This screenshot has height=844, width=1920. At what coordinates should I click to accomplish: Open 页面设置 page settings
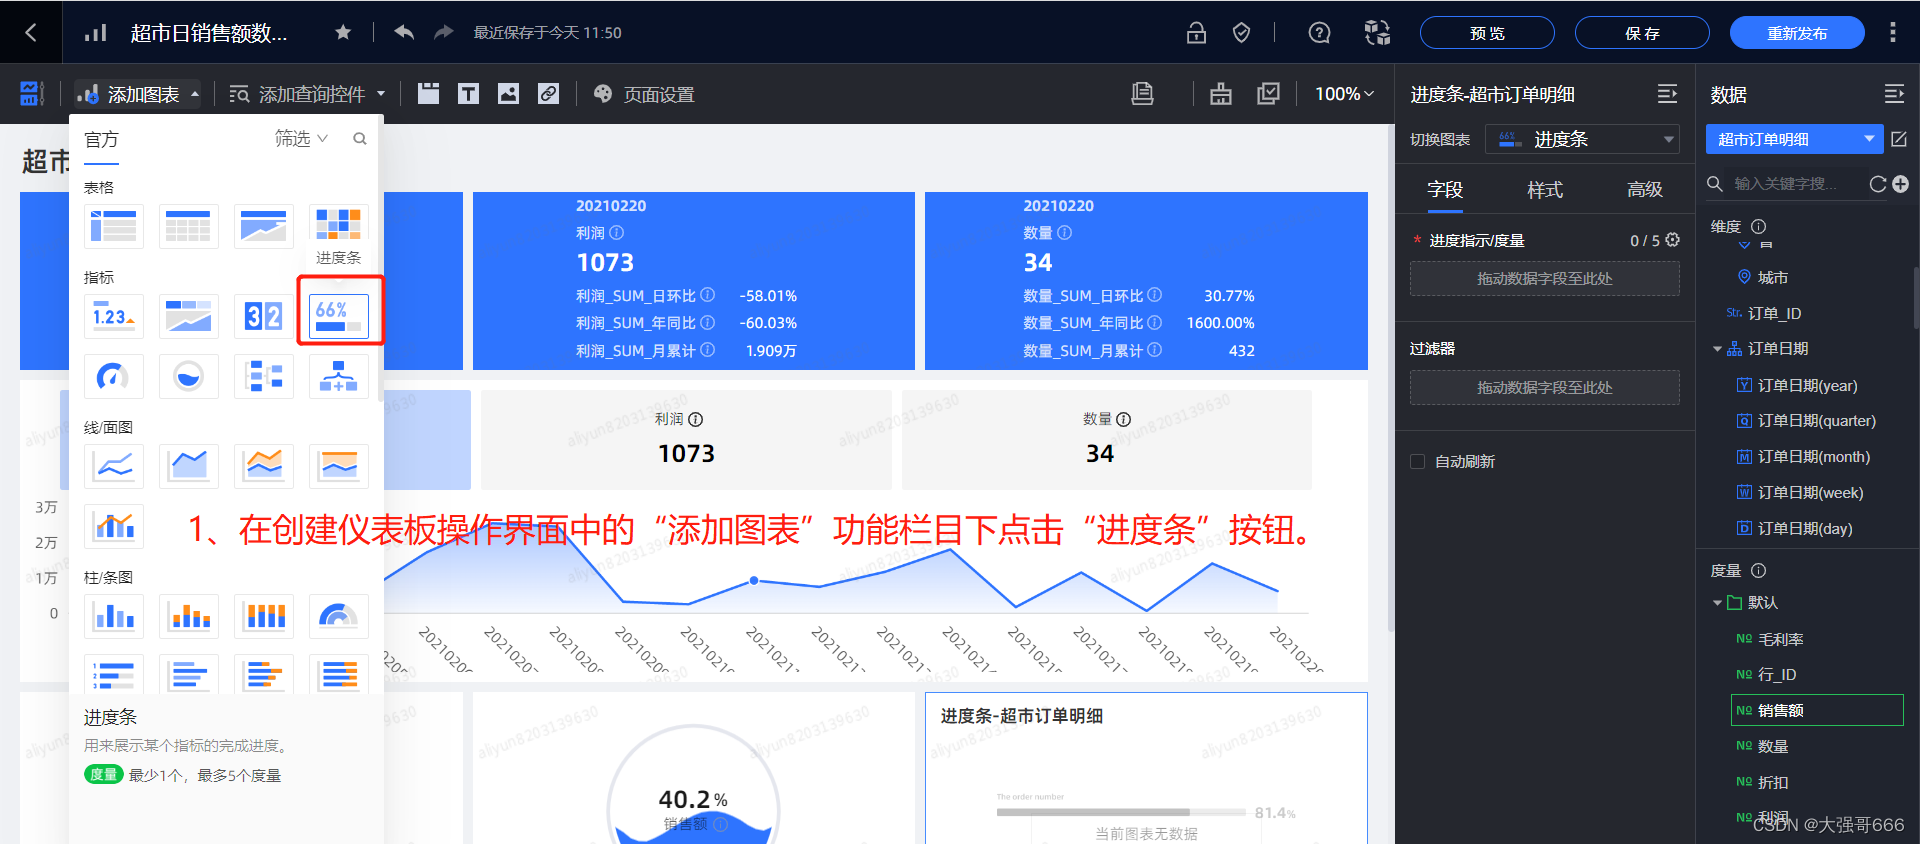click(x=643, y=94)
